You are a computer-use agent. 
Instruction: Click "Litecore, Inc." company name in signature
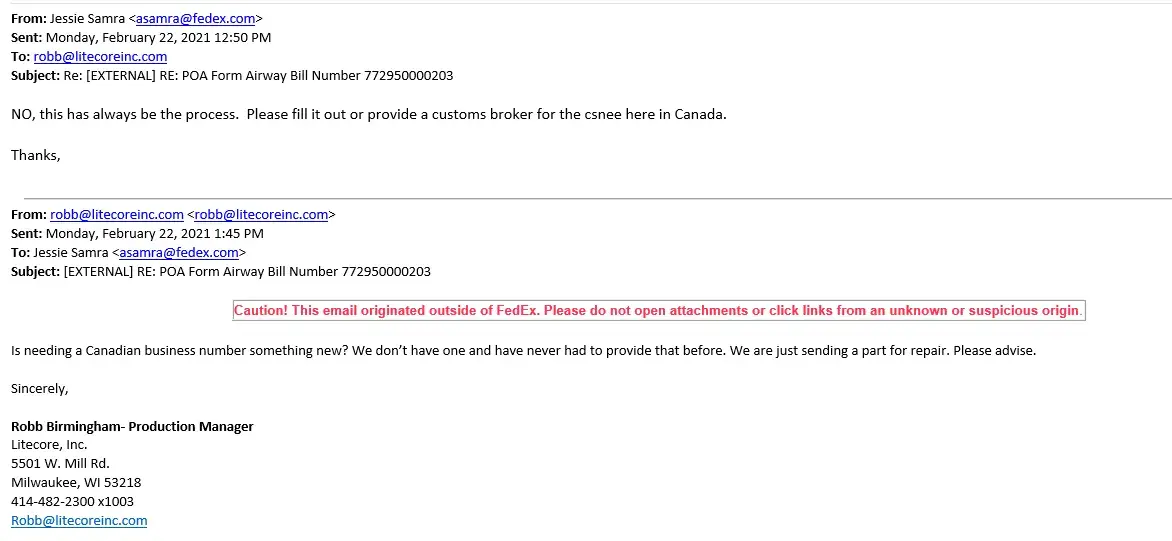pyautogui.click(x=49, y=445)
